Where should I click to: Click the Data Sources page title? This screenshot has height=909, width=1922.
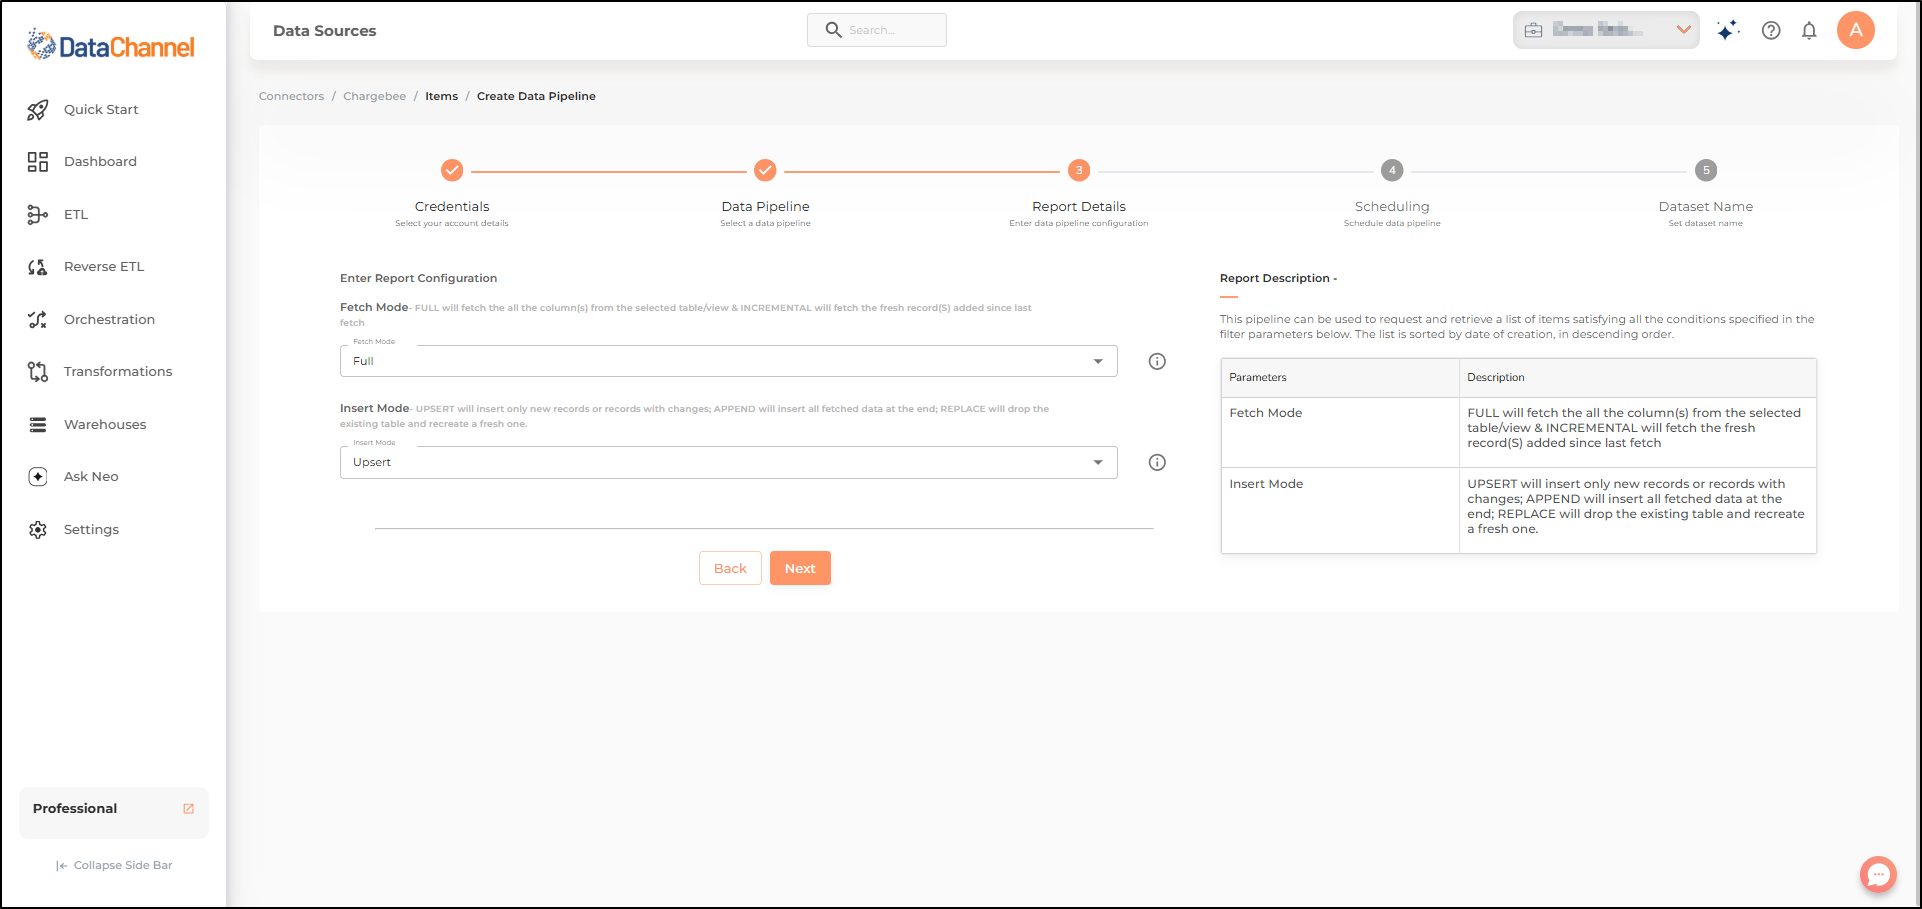point(325,31)
